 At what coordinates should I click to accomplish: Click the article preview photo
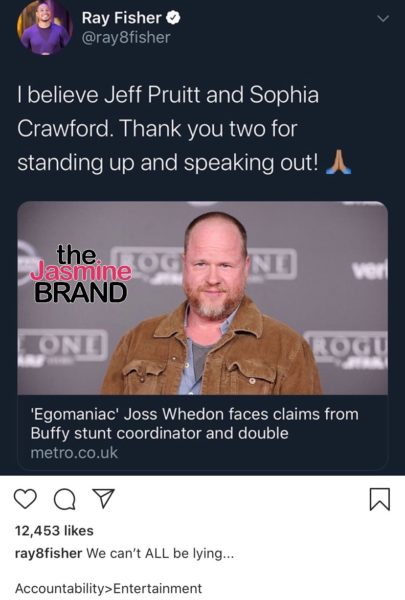[202, 298]
